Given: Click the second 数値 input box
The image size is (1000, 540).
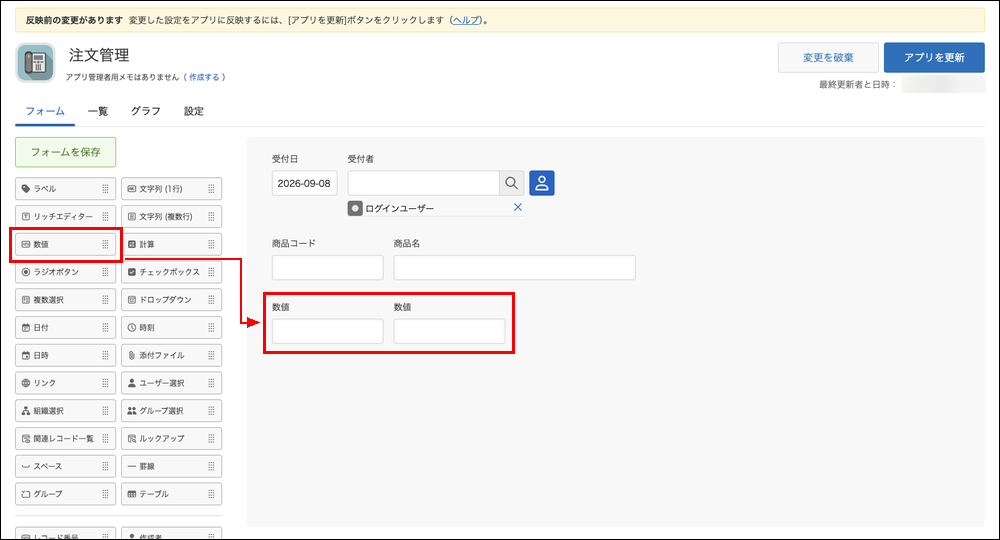Looking at the screenshot, I should pyautogui.click(x=450, y=332).
